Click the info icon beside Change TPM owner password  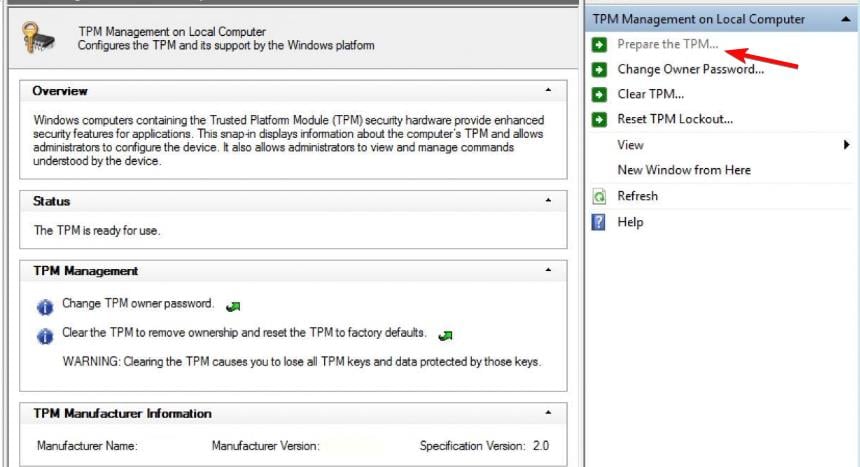coord(45,307)
